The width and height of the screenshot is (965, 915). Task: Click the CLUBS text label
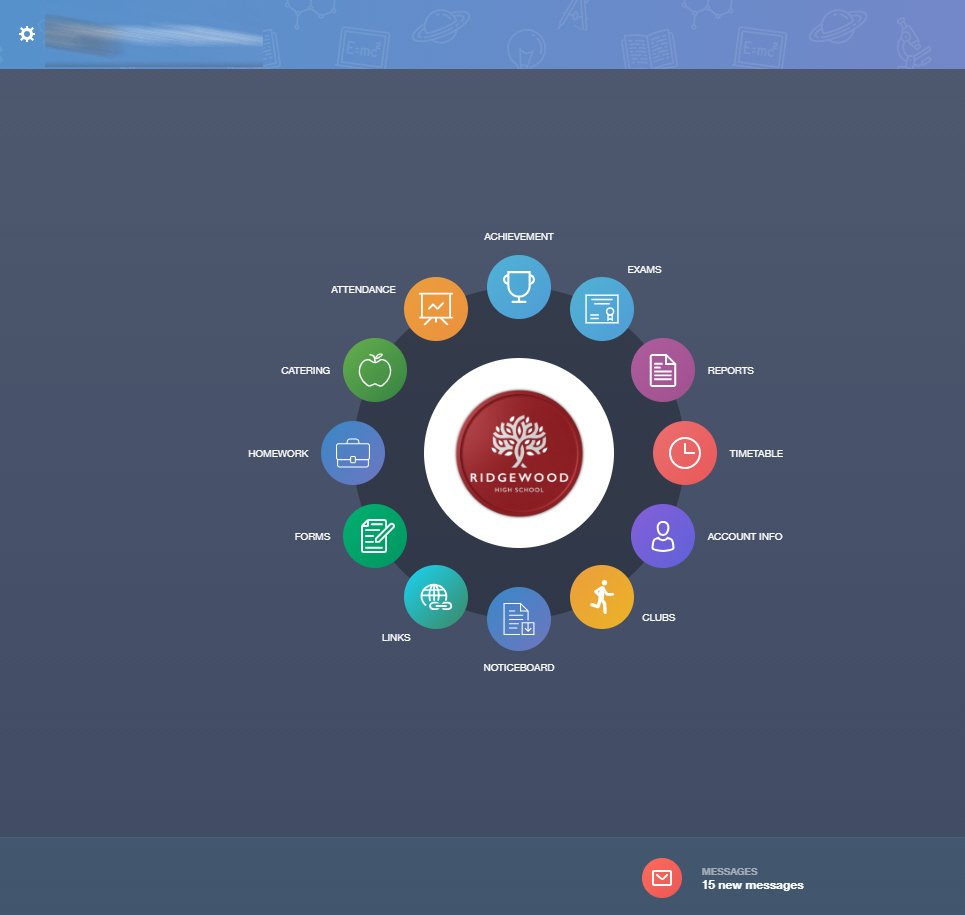click(x=659, y=617)
